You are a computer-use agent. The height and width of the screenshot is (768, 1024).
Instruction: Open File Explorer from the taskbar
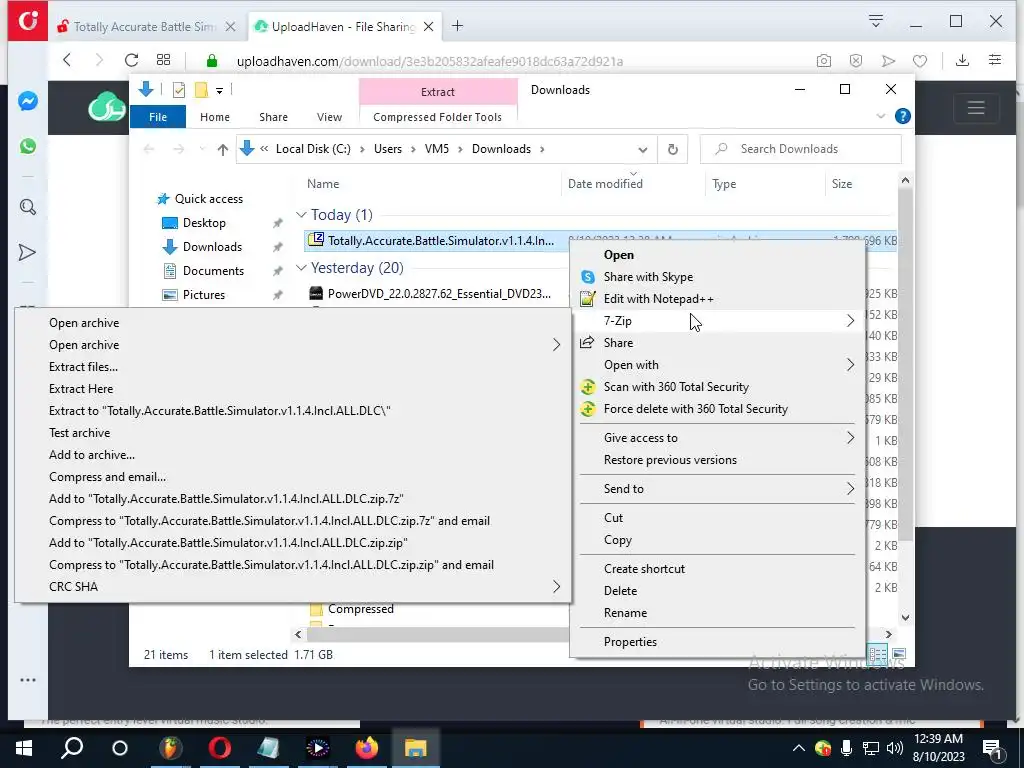pyautogui.click(x=415, y=748)
